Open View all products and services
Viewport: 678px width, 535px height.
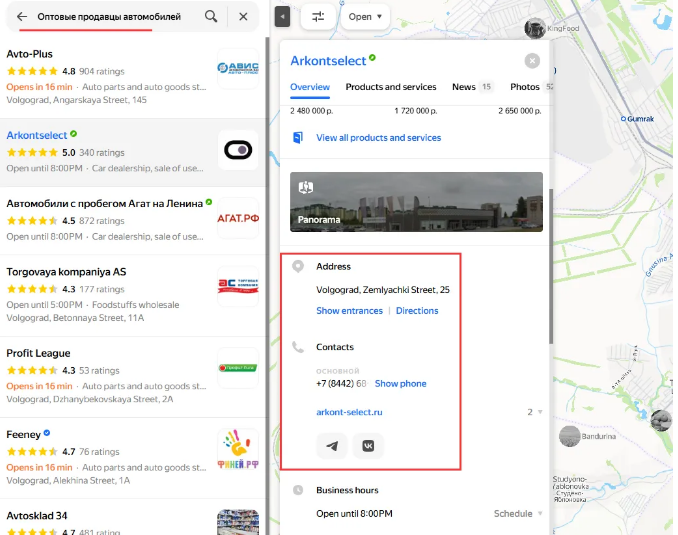tap(378, 138)
